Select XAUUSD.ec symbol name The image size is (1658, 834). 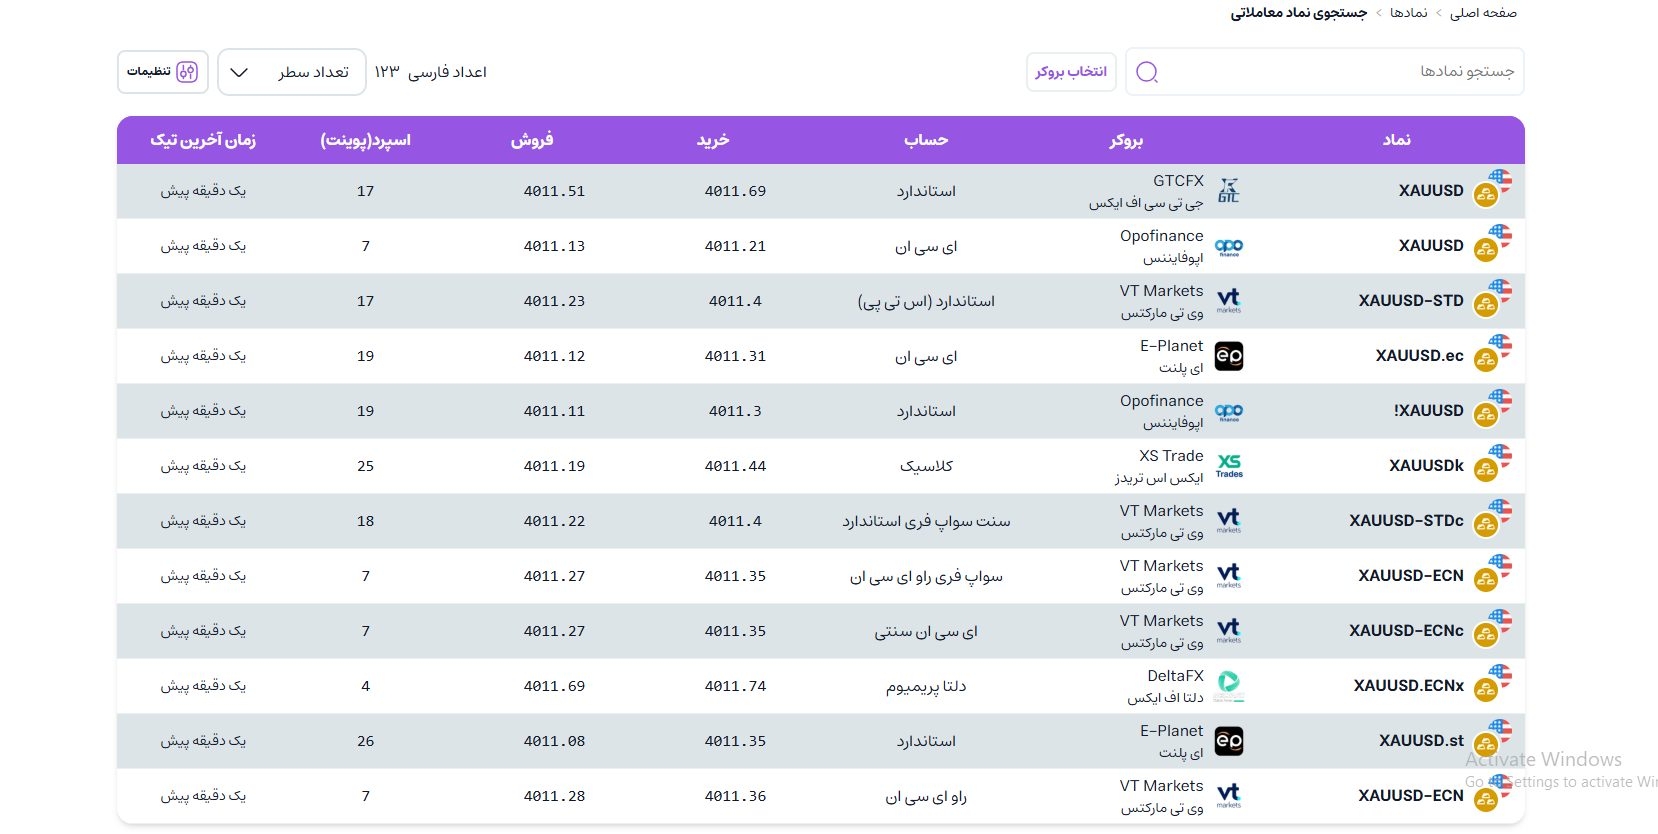coord(1419,356)
